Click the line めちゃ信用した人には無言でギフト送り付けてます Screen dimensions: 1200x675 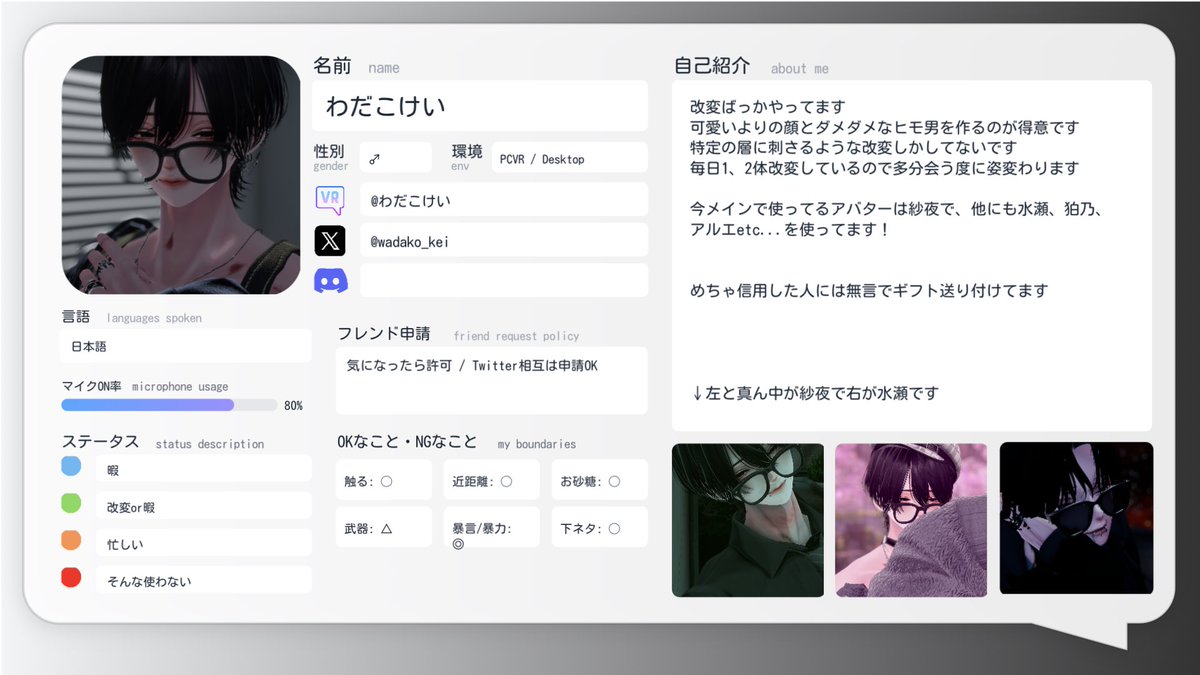[869, 291]
